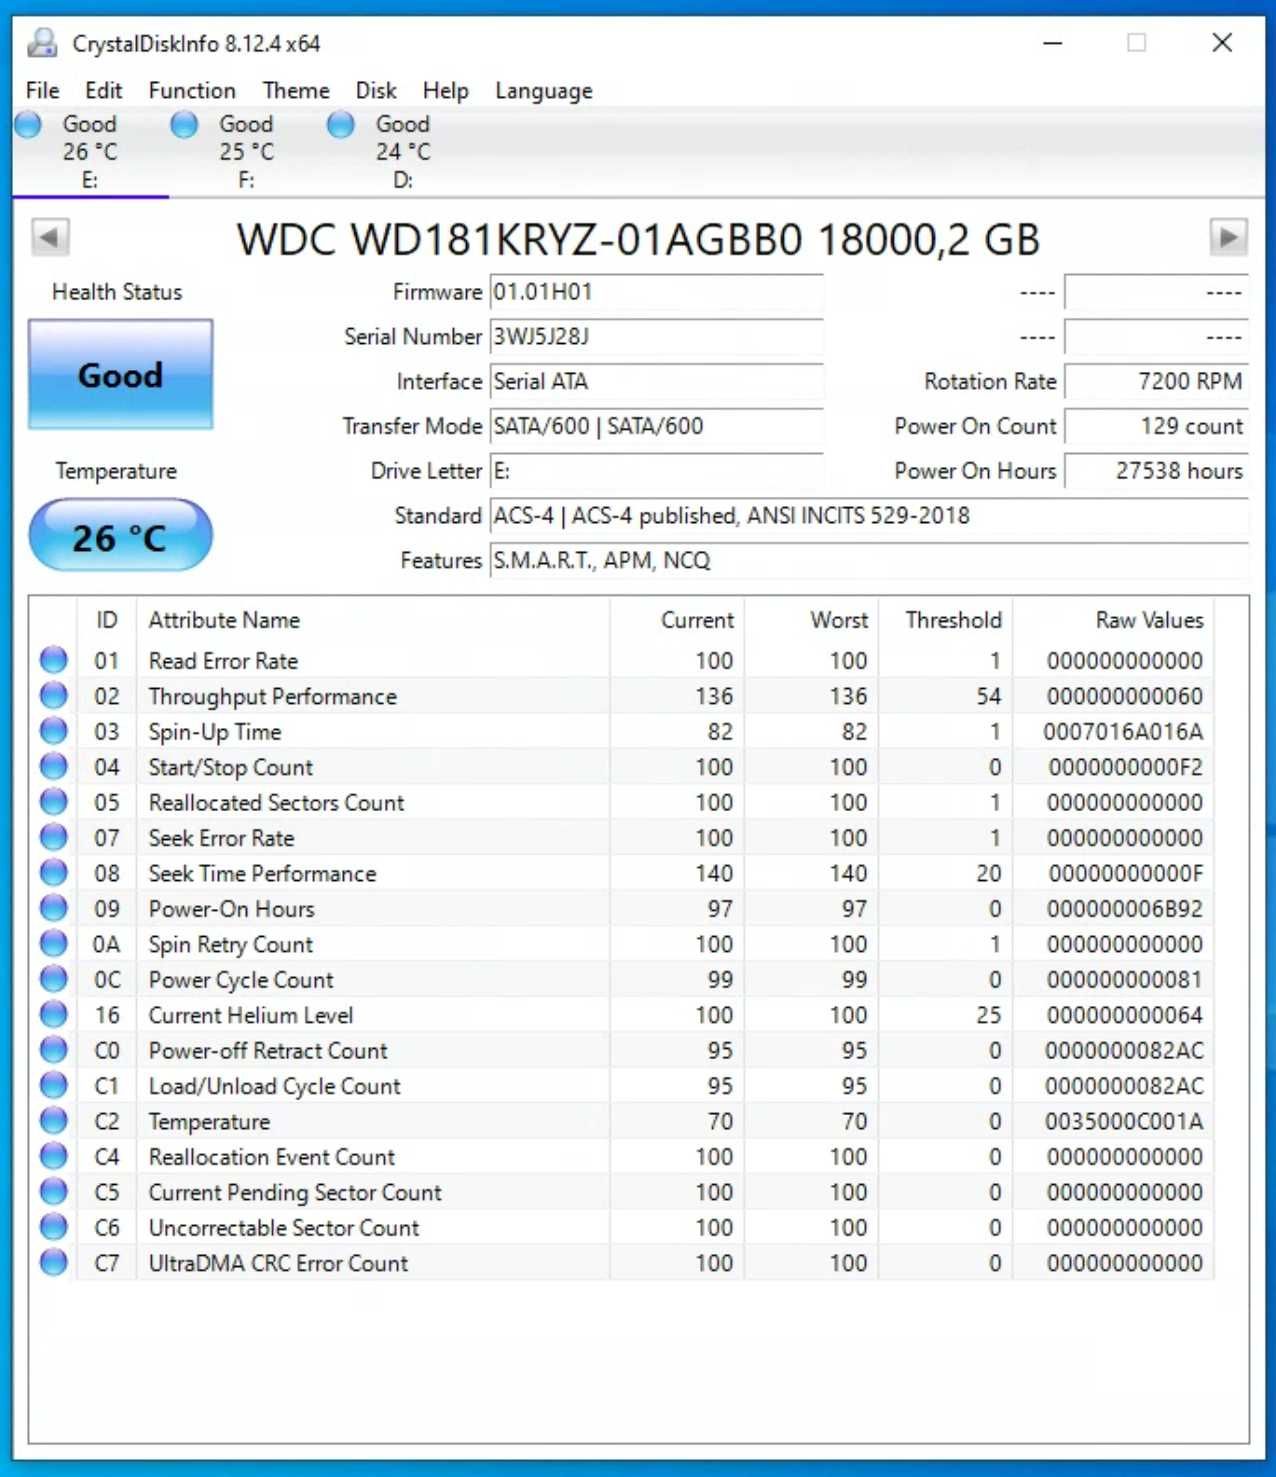Click status orb for Reallocated Sectors Count
This screenshot has width=1276, height=1477.
(x=53, y=802)
